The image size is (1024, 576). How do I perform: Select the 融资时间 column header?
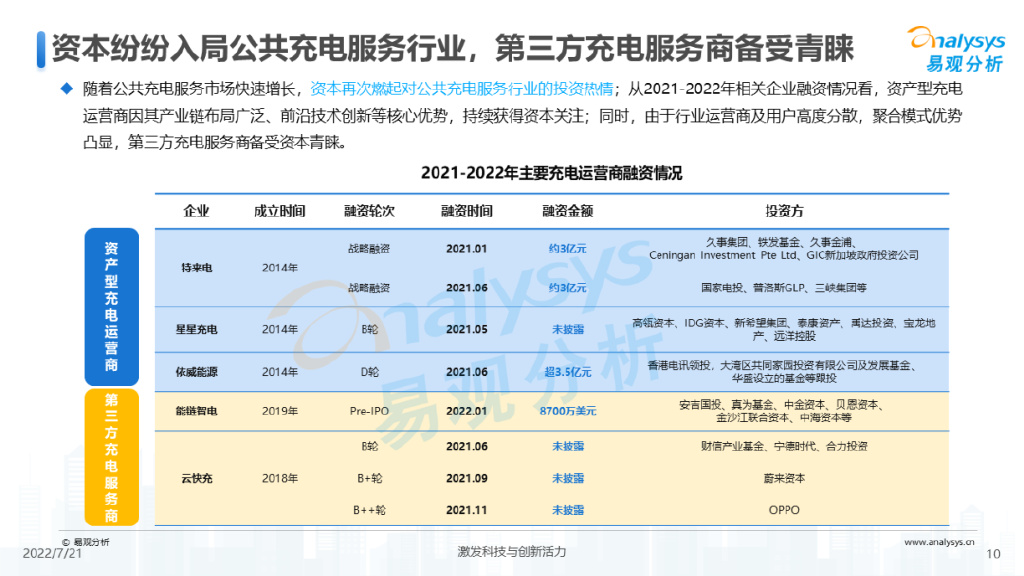(466, 211)
